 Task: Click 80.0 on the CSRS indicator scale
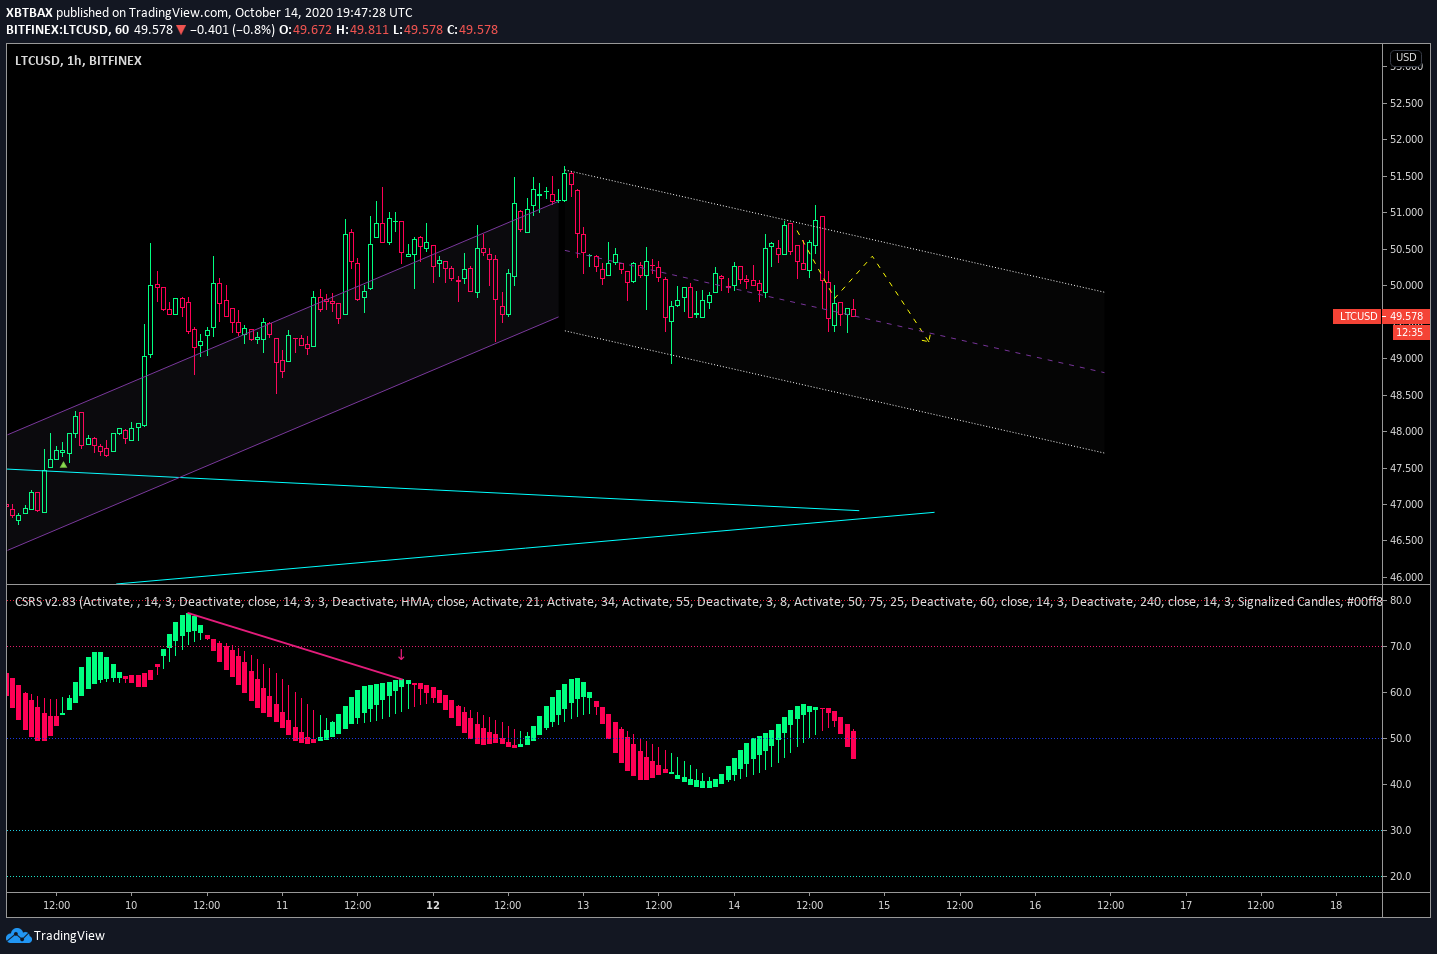click(x=1400, y=601)
